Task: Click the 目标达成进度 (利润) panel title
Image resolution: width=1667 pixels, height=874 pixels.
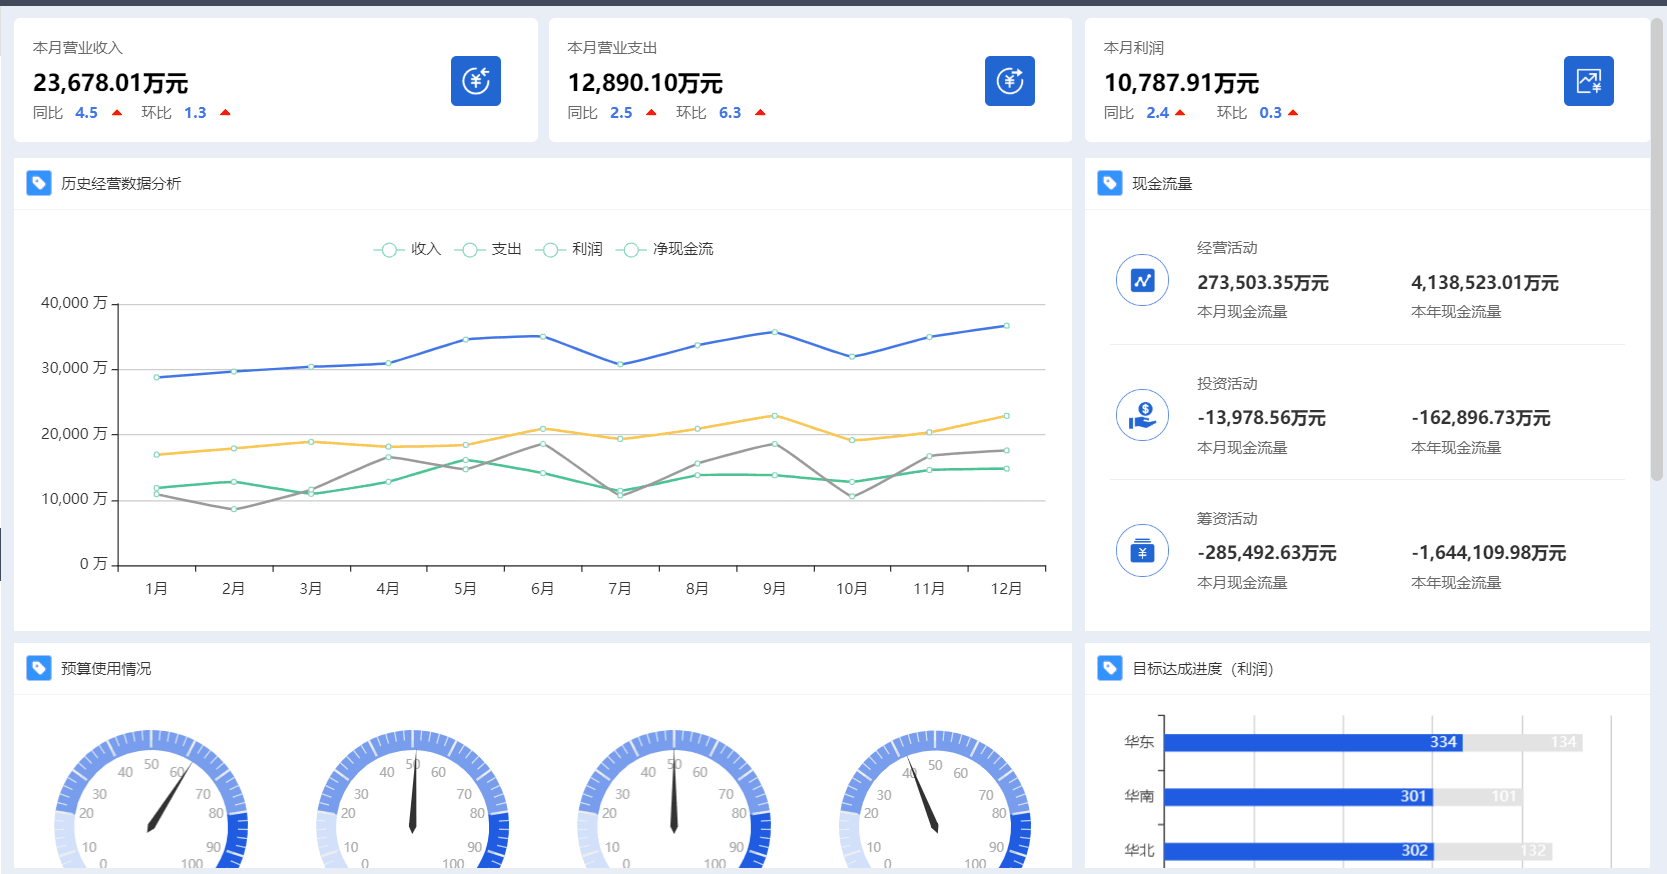Action: pyautogui.click(x=1202, y=668)
